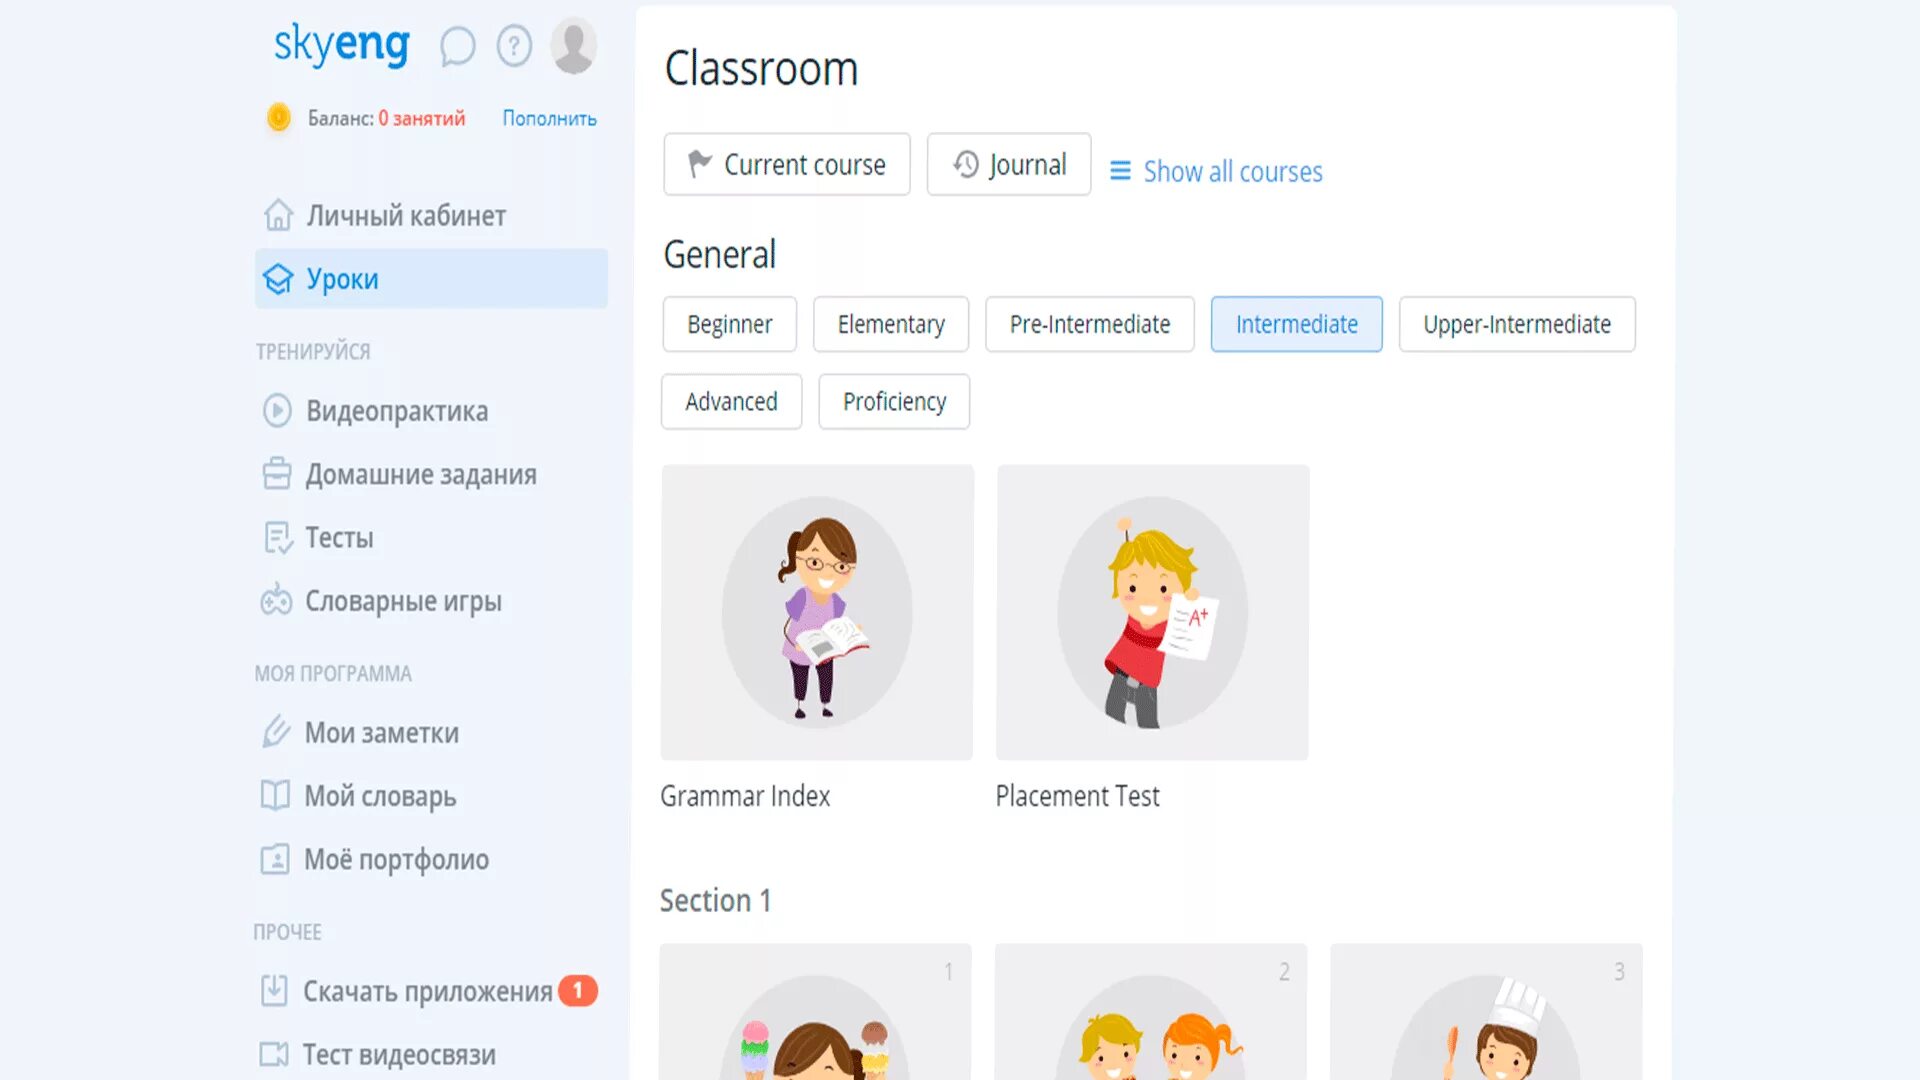Screen dimensions: 1920x1080
Task: Select the Upper-Intermediate level
Action: 1516,324
